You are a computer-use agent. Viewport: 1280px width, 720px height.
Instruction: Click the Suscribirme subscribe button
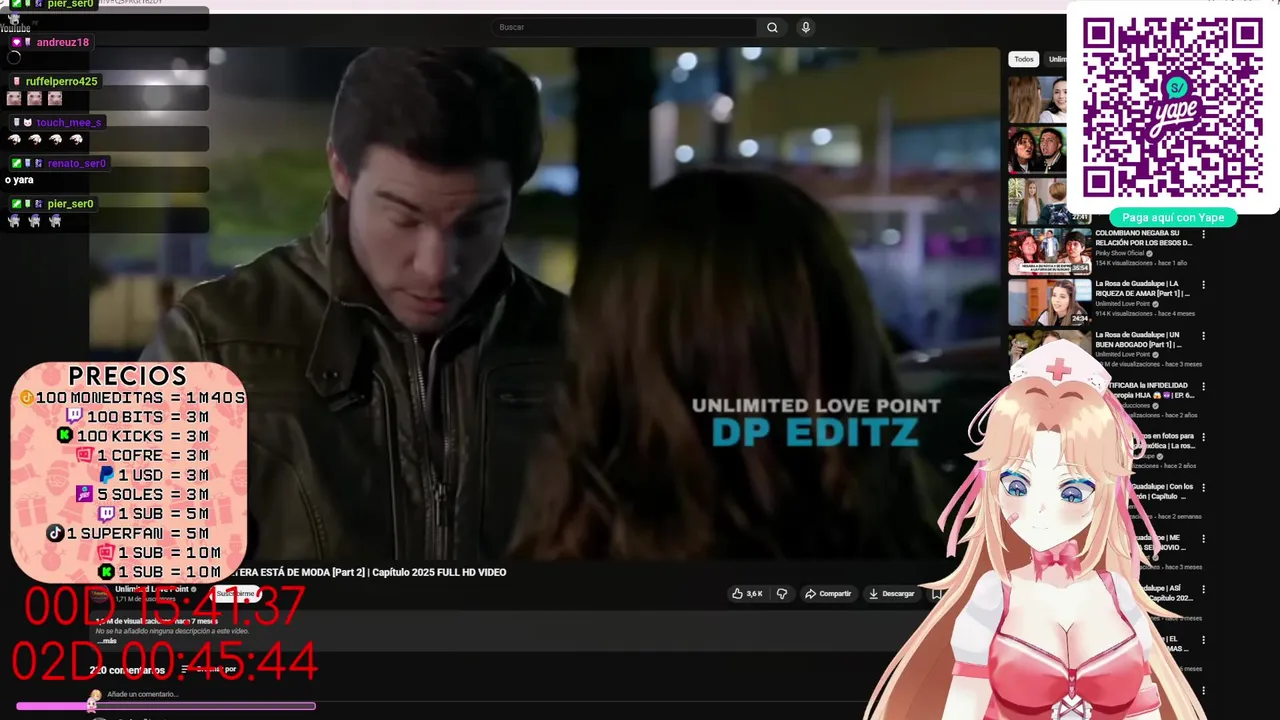tap(236, 594)
